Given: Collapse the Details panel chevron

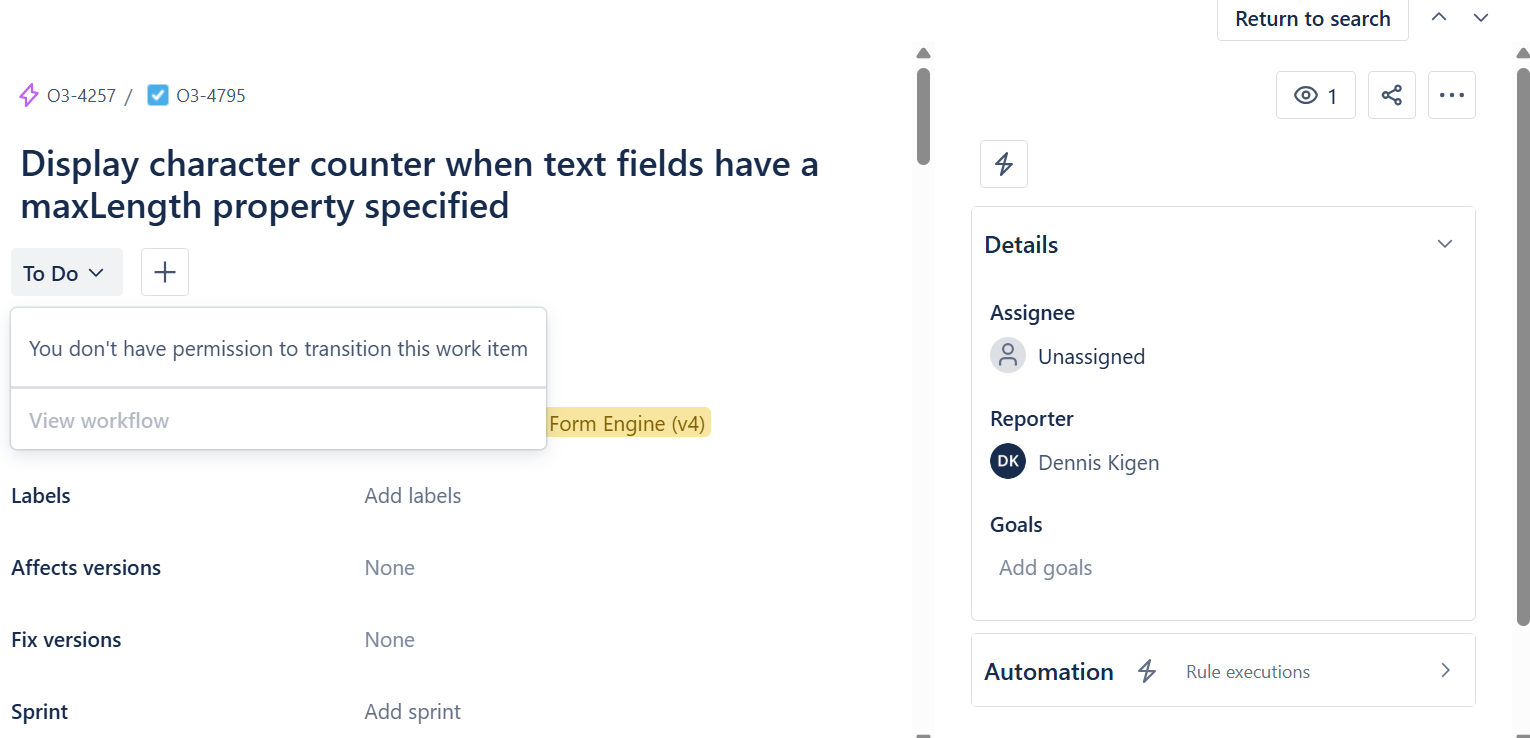Looking at the screenshot, I should (1445, 244).
